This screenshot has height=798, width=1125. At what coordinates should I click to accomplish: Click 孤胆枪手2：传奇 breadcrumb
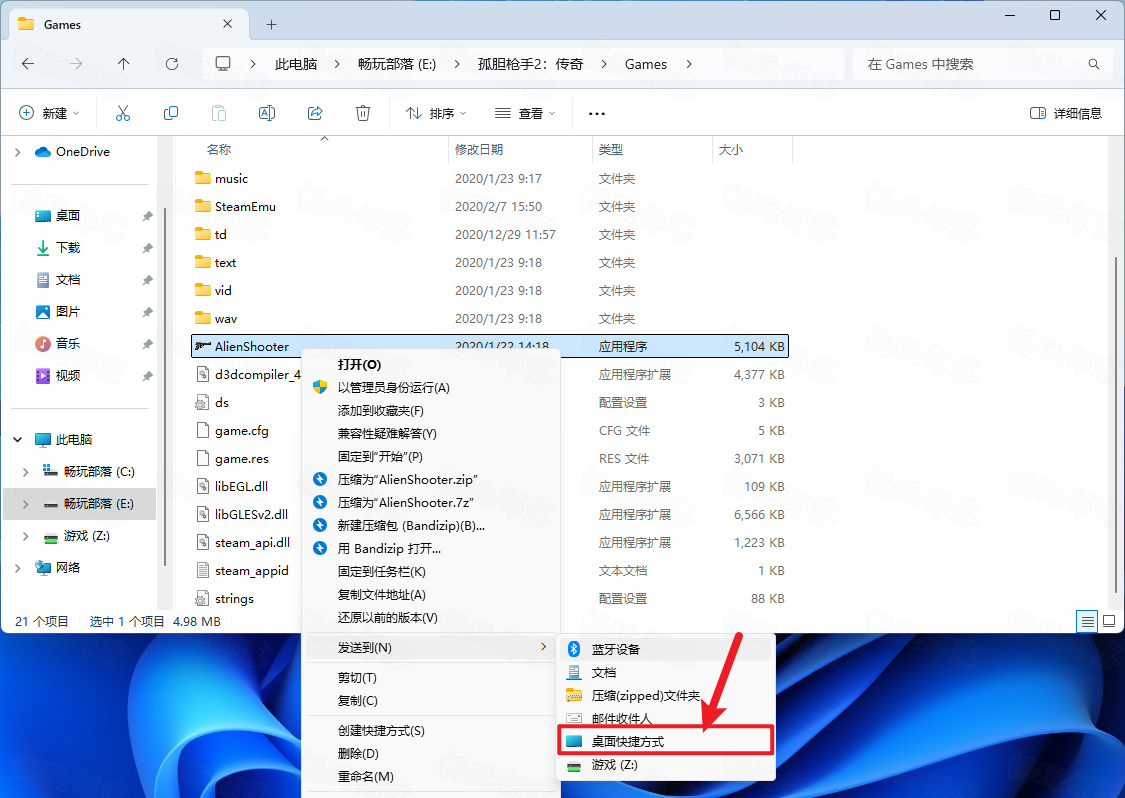click(530, 64)
